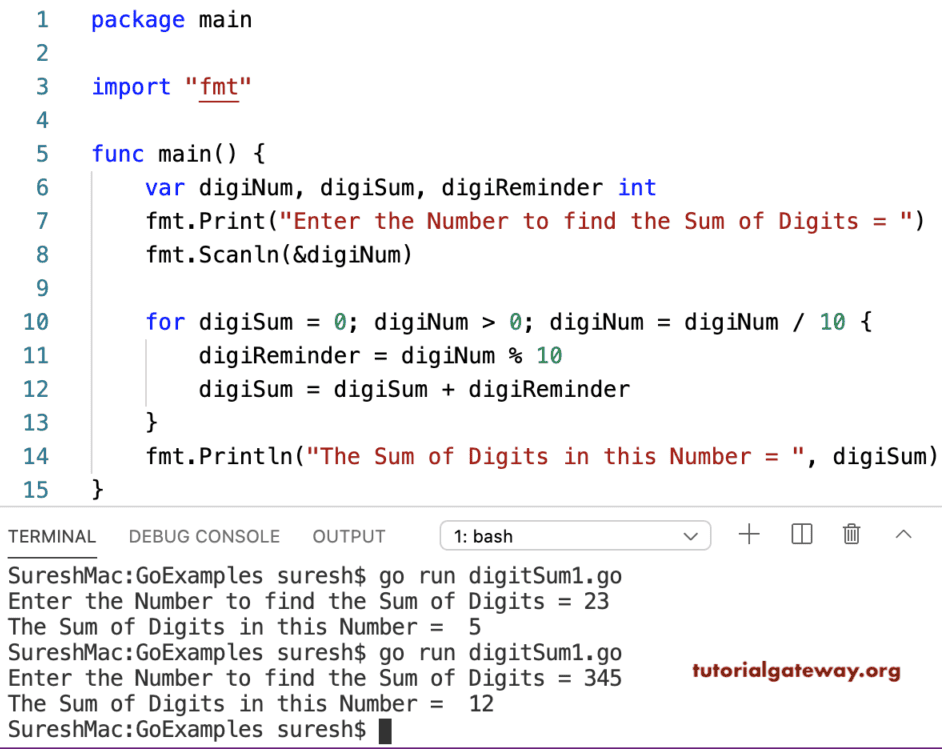Change the active shell from the terminal combo box
Viewport: 942px width, 749px height.
575,536
